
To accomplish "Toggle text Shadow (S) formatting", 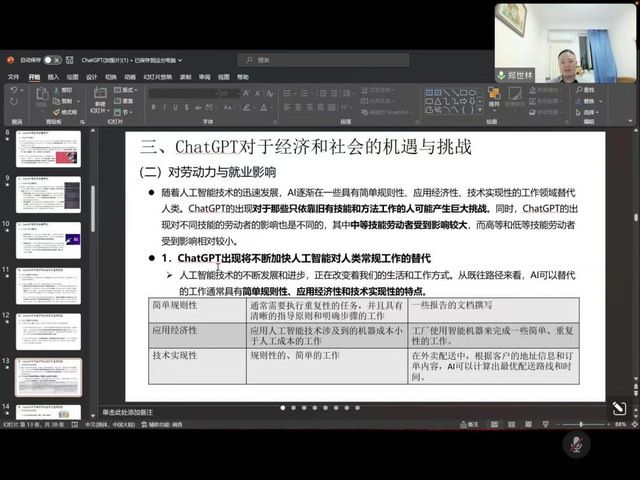I will tap(187, 107).
